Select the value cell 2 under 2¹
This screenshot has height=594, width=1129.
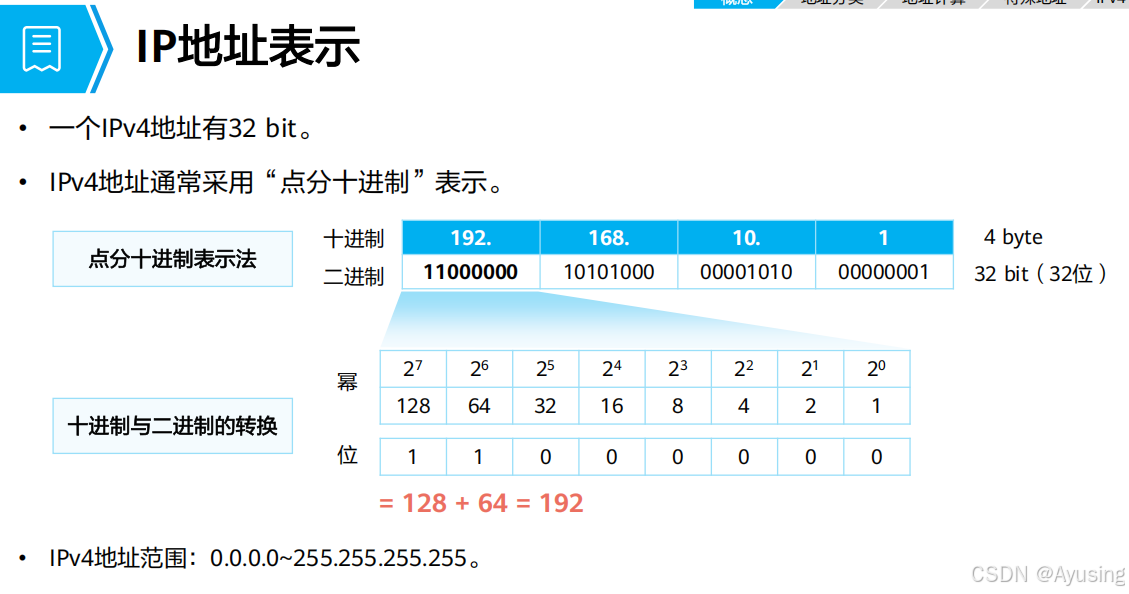pyautogui.click(x=810, y=406)
